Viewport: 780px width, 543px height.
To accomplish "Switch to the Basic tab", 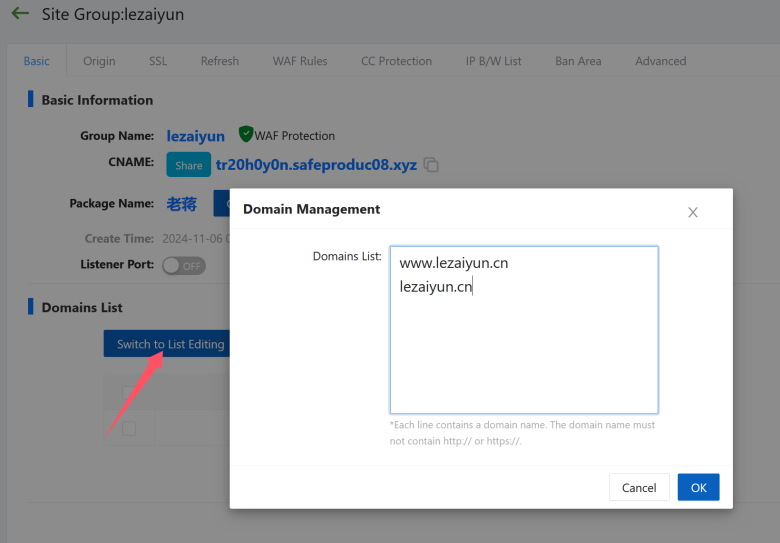I will click(x=37, y=61).
